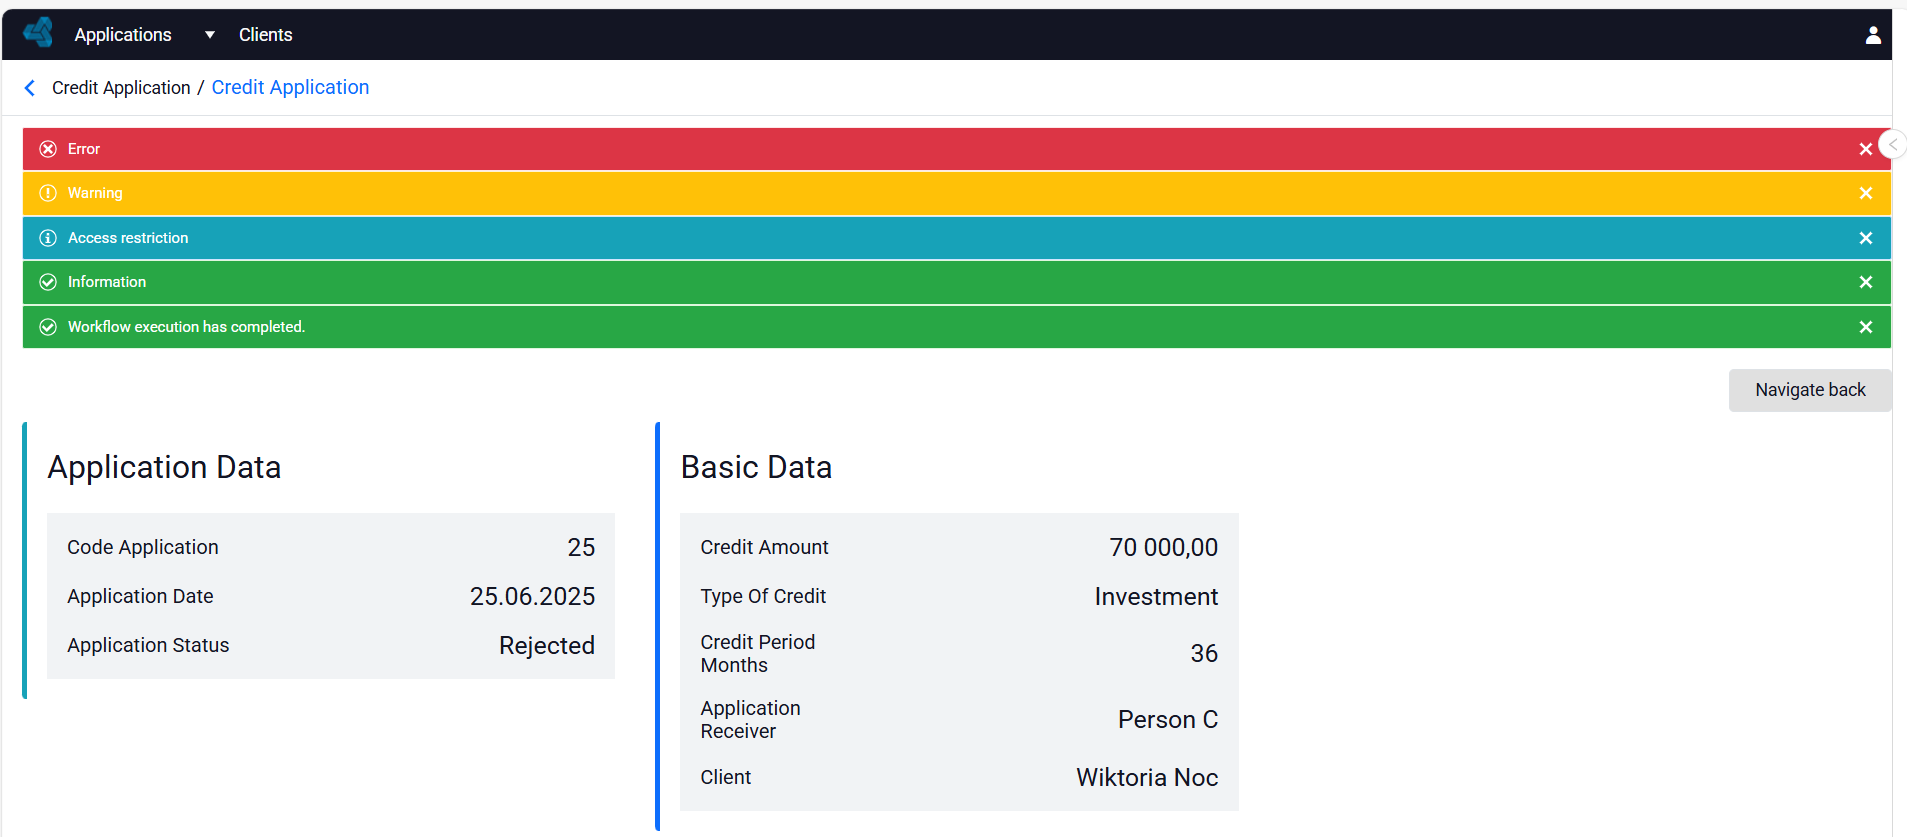
Task: Click the Application Data heading
Action: click(164, 467)
